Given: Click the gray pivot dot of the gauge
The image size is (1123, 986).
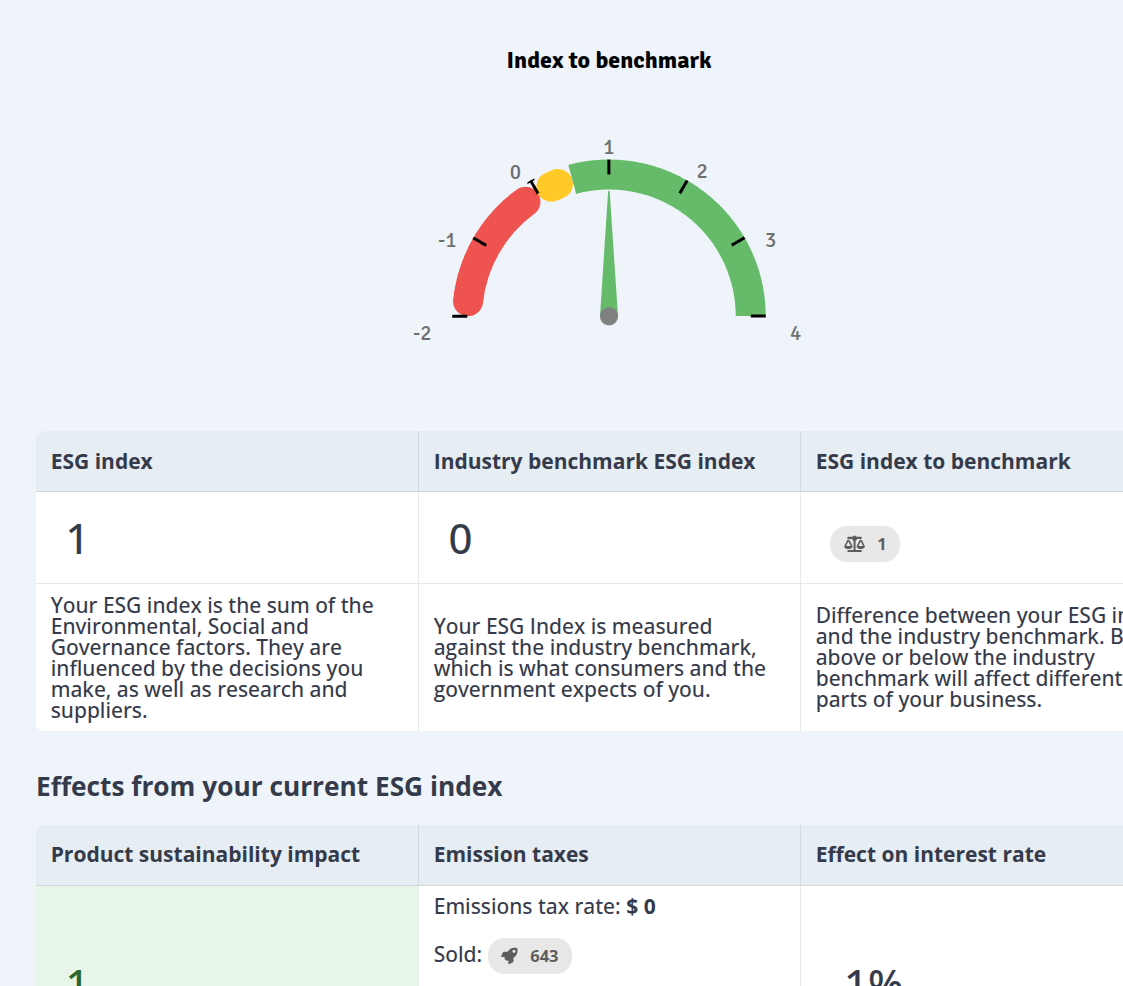Looking at the screenshot, I should tap(609, 316).
